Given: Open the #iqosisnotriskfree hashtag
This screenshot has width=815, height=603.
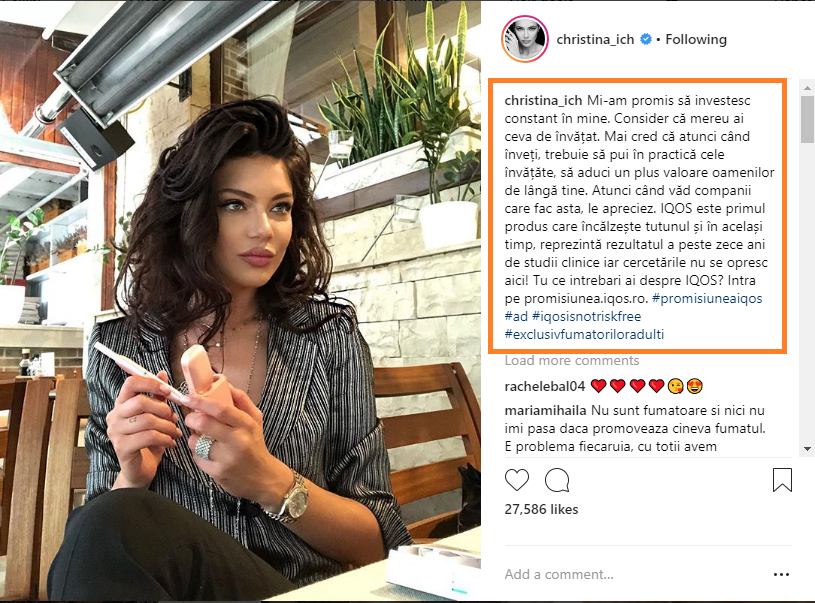Looking at the screenshot, I should click(x=586, y=317).
